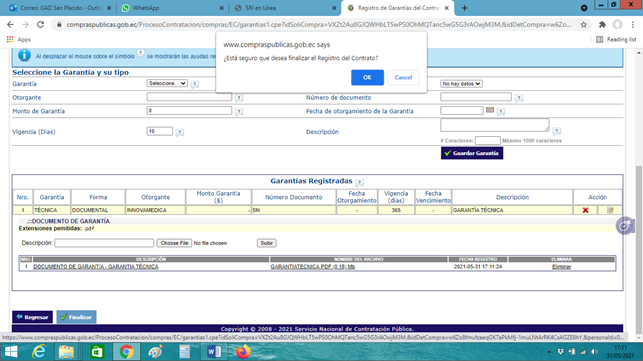Click the Guardar Garantía button
Screen dimensions: 643x361
tap(472, 153)
